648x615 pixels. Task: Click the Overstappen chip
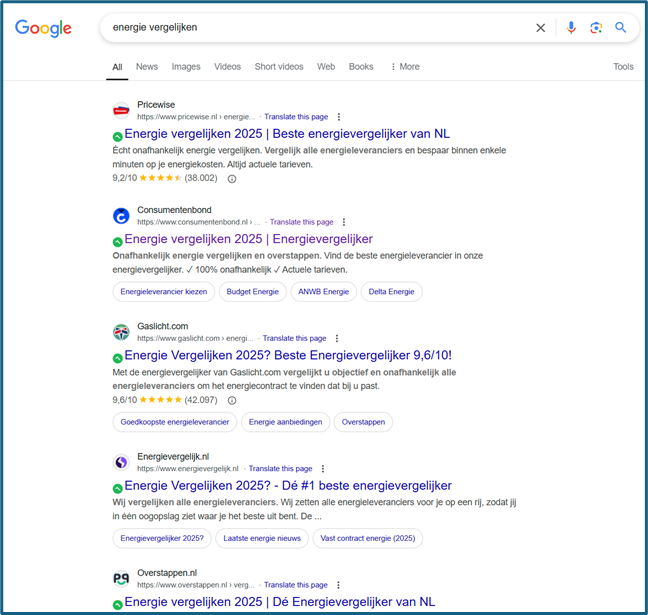tap(363, 422)
